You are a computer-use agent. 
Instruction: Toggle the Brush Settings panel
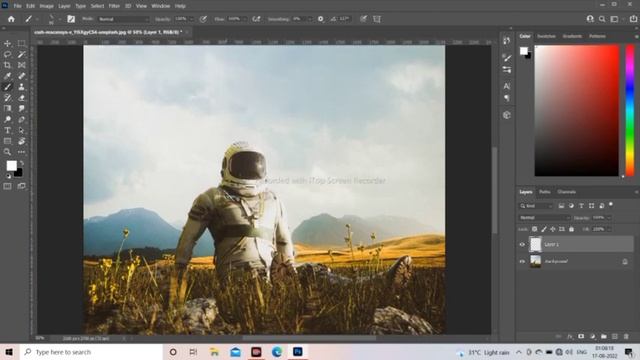point(71,19)
